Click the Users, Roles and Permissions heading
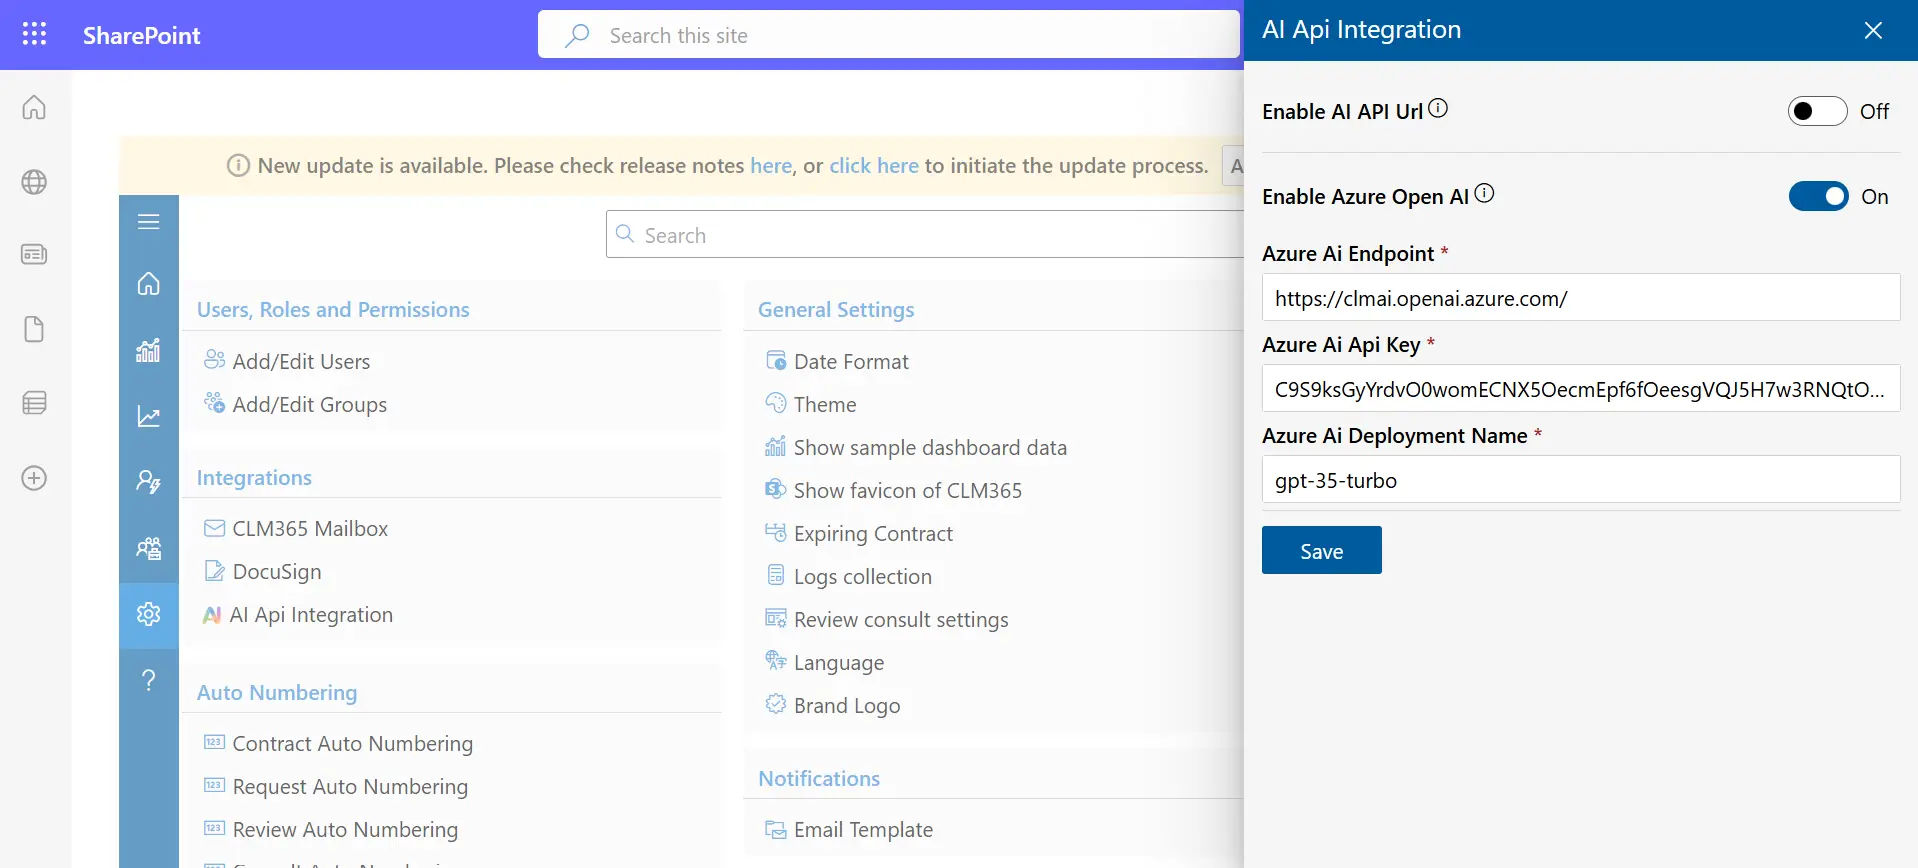The width and height of the screenshot is (1918, 868). pos(333,309)
